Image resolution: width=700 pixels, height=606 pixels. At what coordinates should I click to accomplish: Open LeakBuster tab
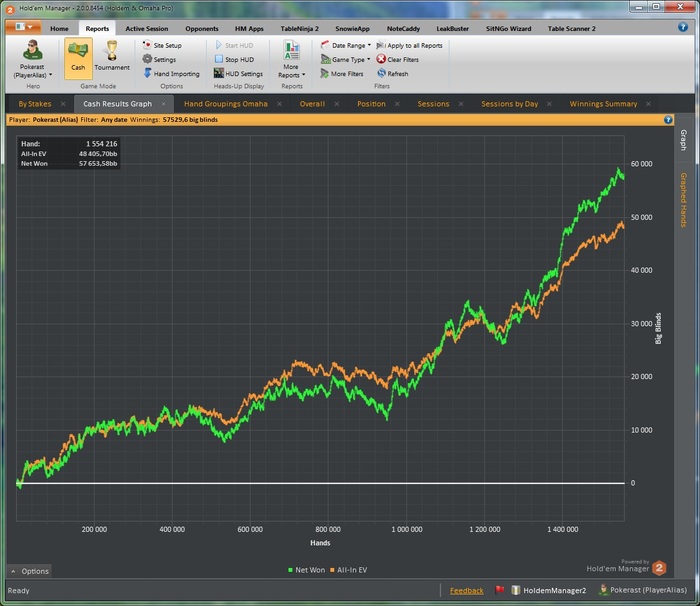click(452, 29)
